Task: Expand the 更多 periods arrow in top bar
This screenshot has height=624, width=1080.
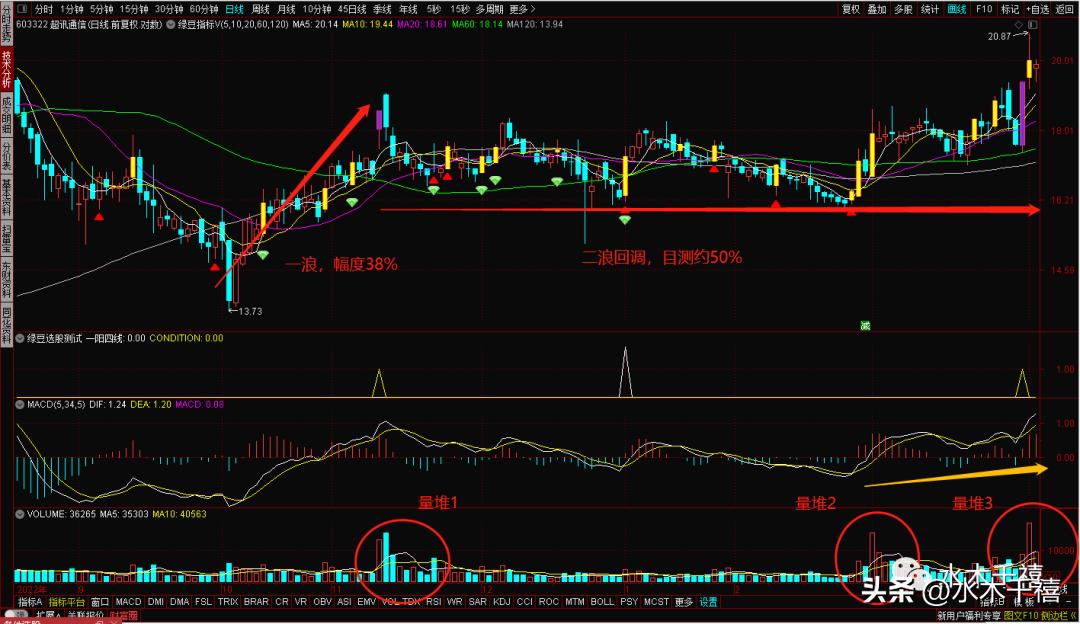Action: tap(532, 9)
